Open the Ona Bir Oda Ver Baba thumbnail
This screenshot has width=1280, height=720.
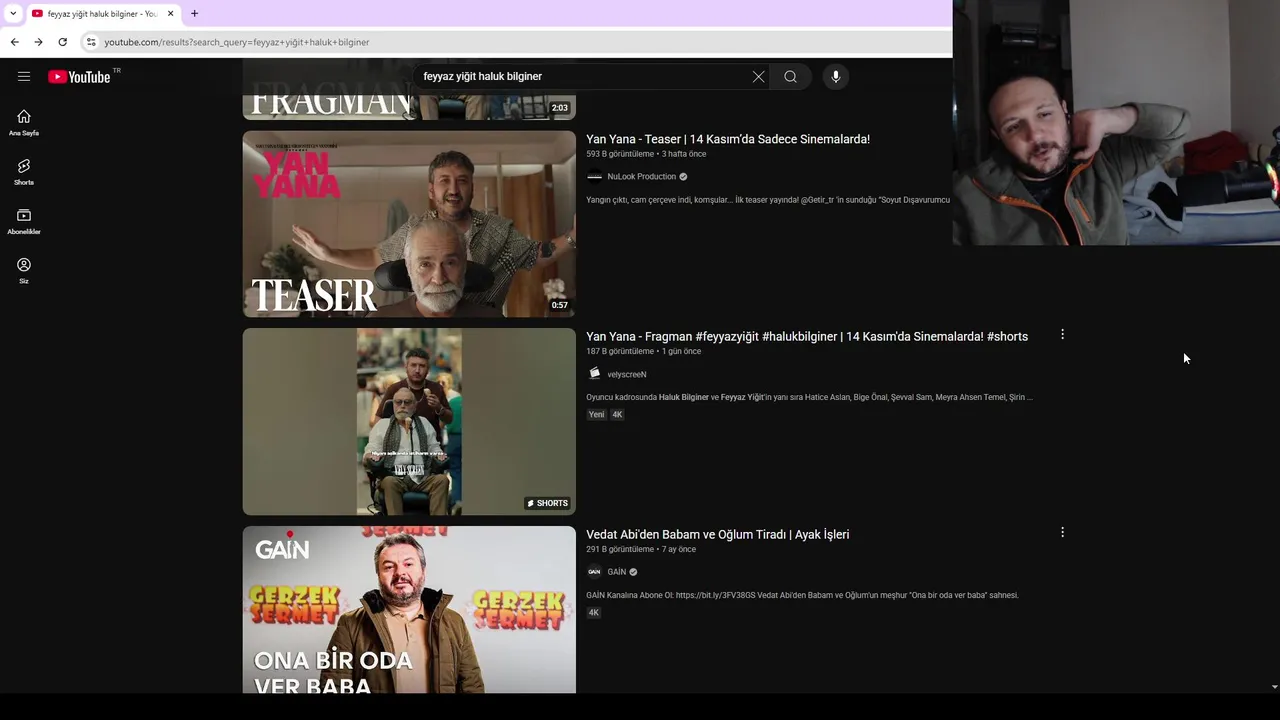click(x=409, y=609)
